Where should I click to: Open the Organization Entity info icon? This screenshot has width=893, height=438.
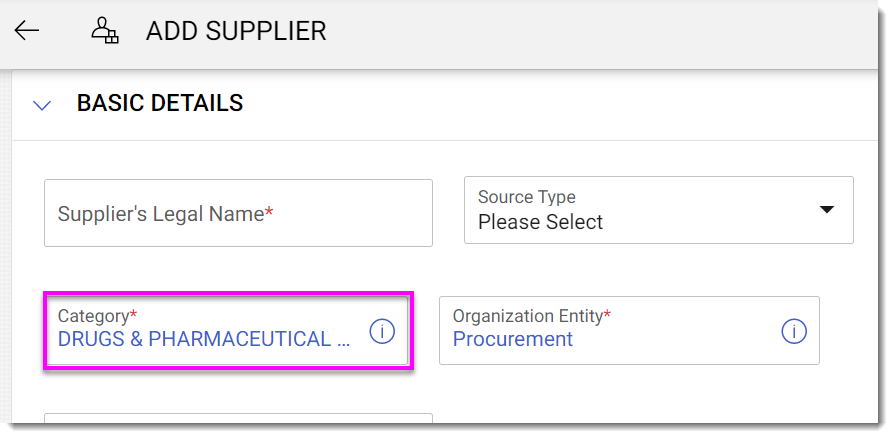[793, 332]
